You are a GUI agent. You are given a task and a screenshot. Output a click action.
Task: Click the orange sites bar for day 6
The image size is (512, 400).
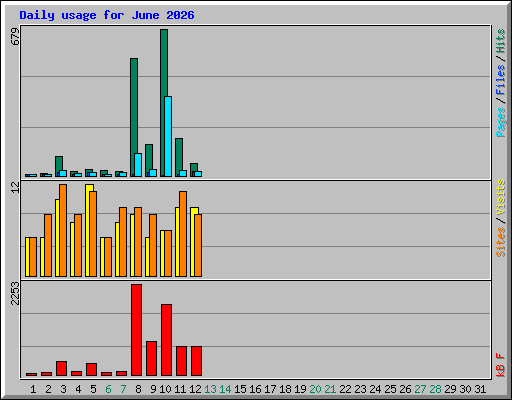tap(108, 257)
